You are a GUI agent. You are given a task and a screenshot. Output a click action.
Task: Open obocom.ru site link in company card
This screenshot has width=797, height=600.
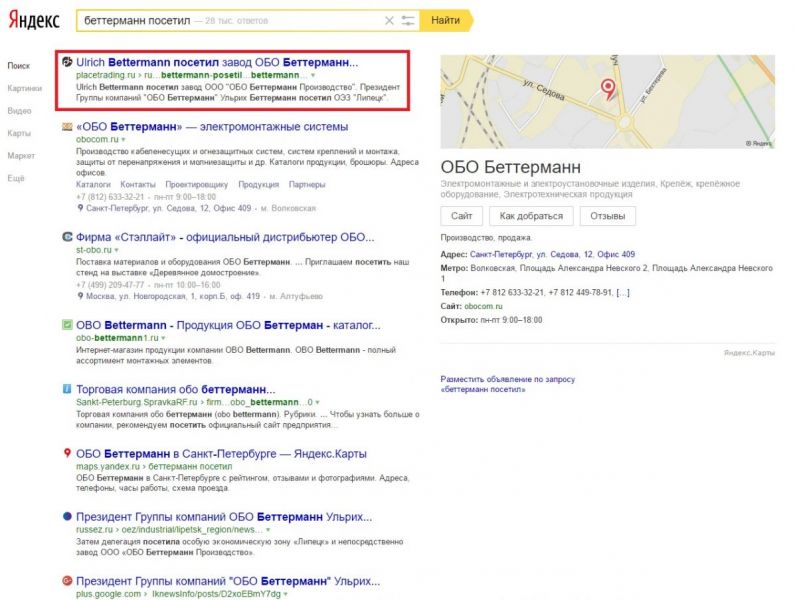(x=483, y=306)
